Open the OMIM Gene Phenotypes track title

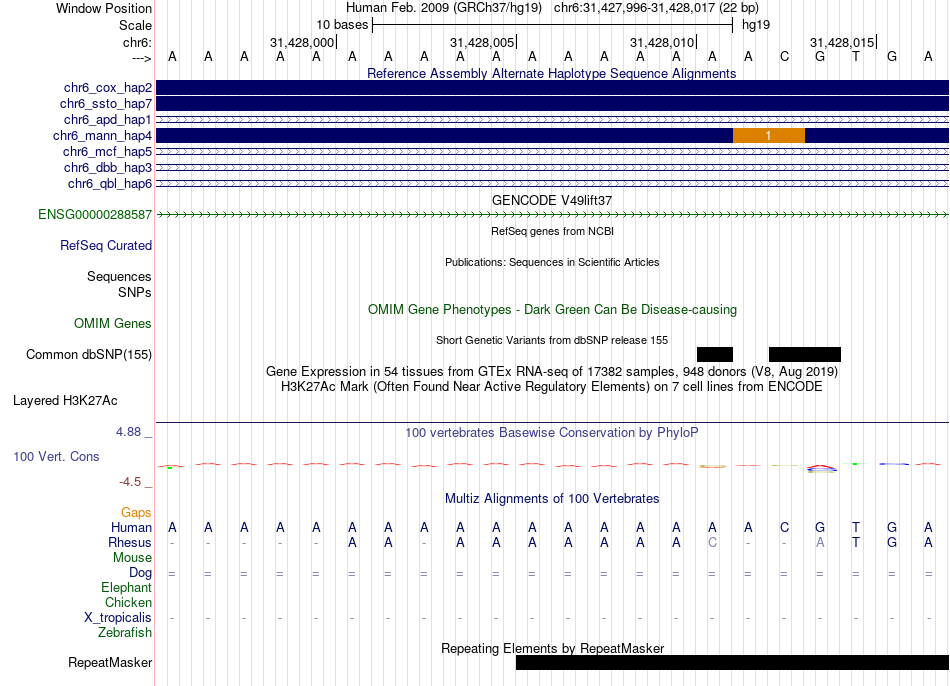tap(552, 310)
